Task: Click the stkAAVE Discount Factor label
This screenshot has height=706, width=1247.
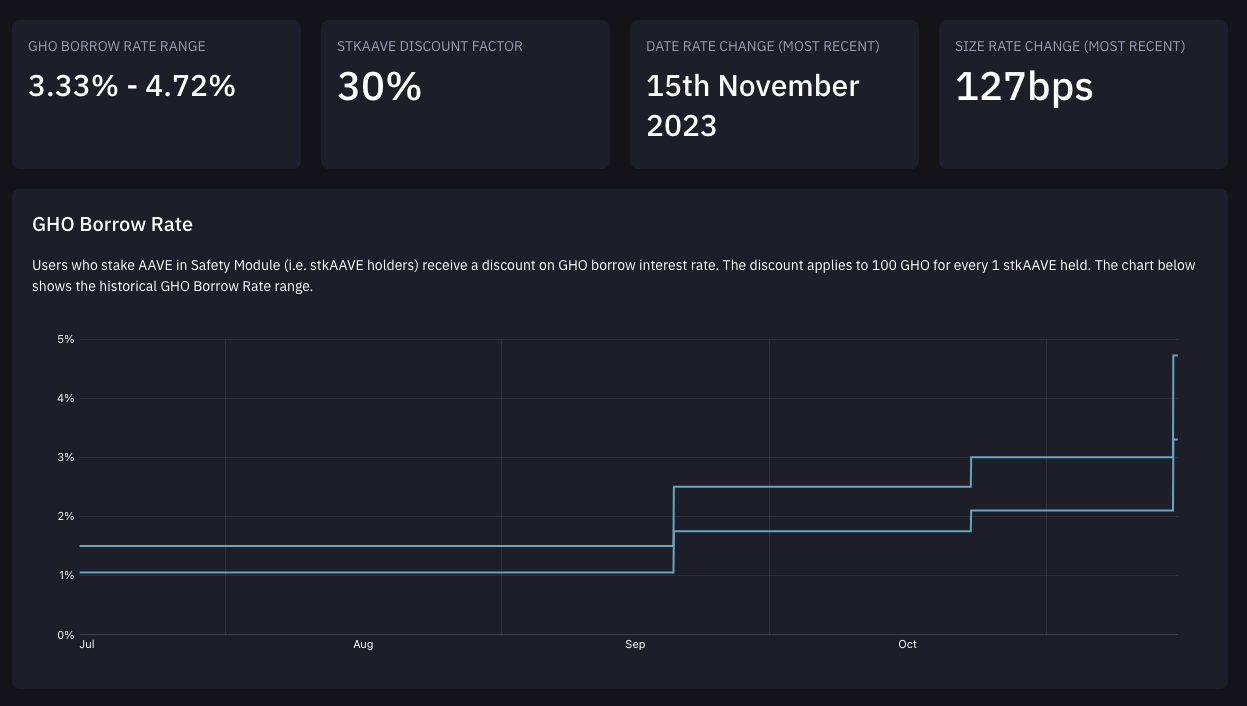Action: point(430,46)
